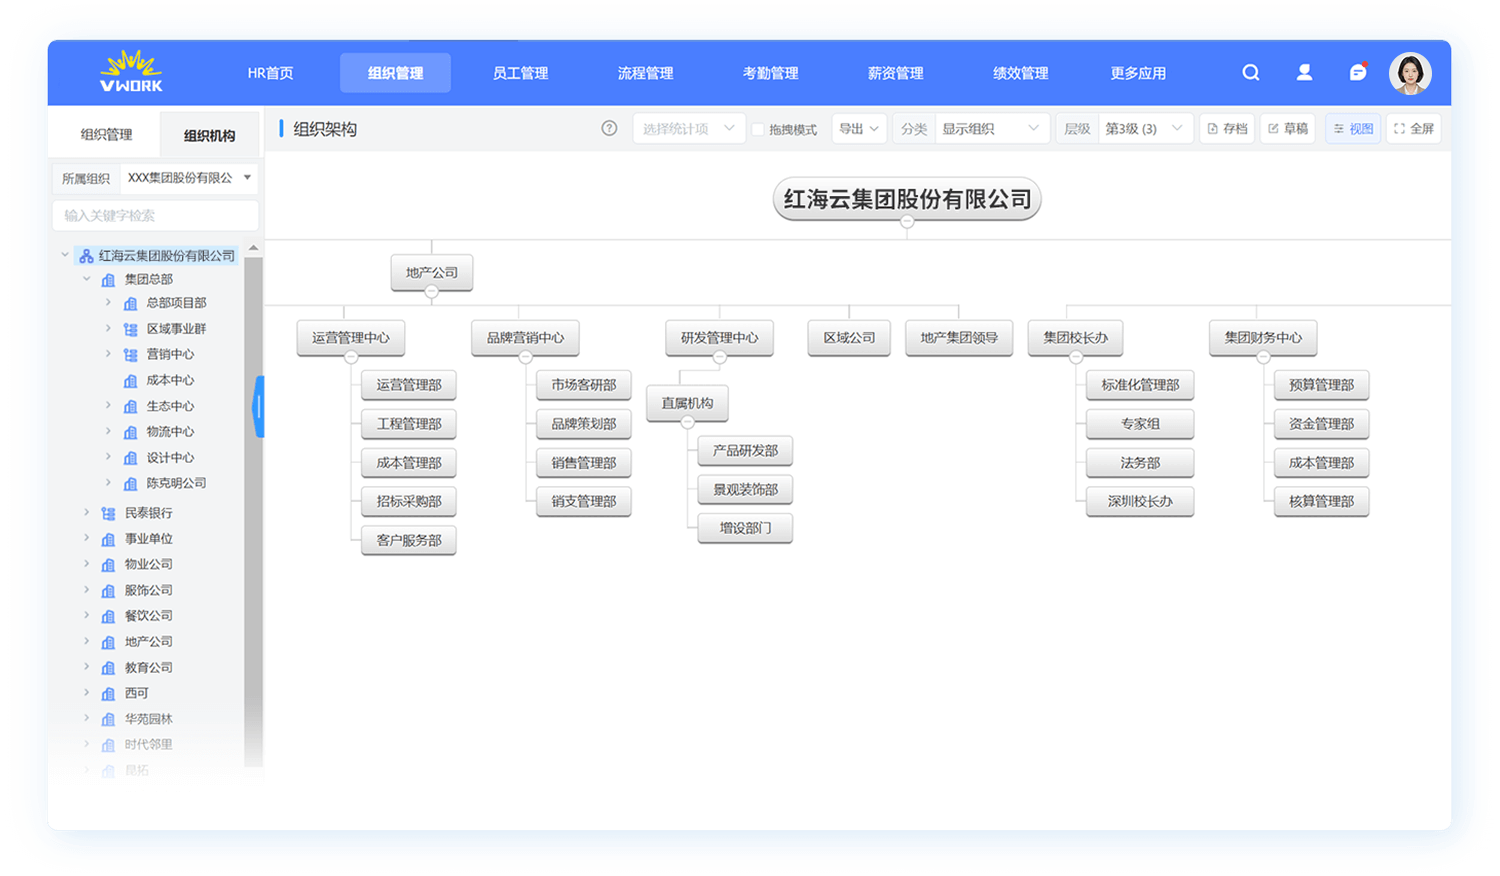Expand the 物业公司 tree node arrow
Screen dimensions: 1500x876
click(x=87, y=564)
